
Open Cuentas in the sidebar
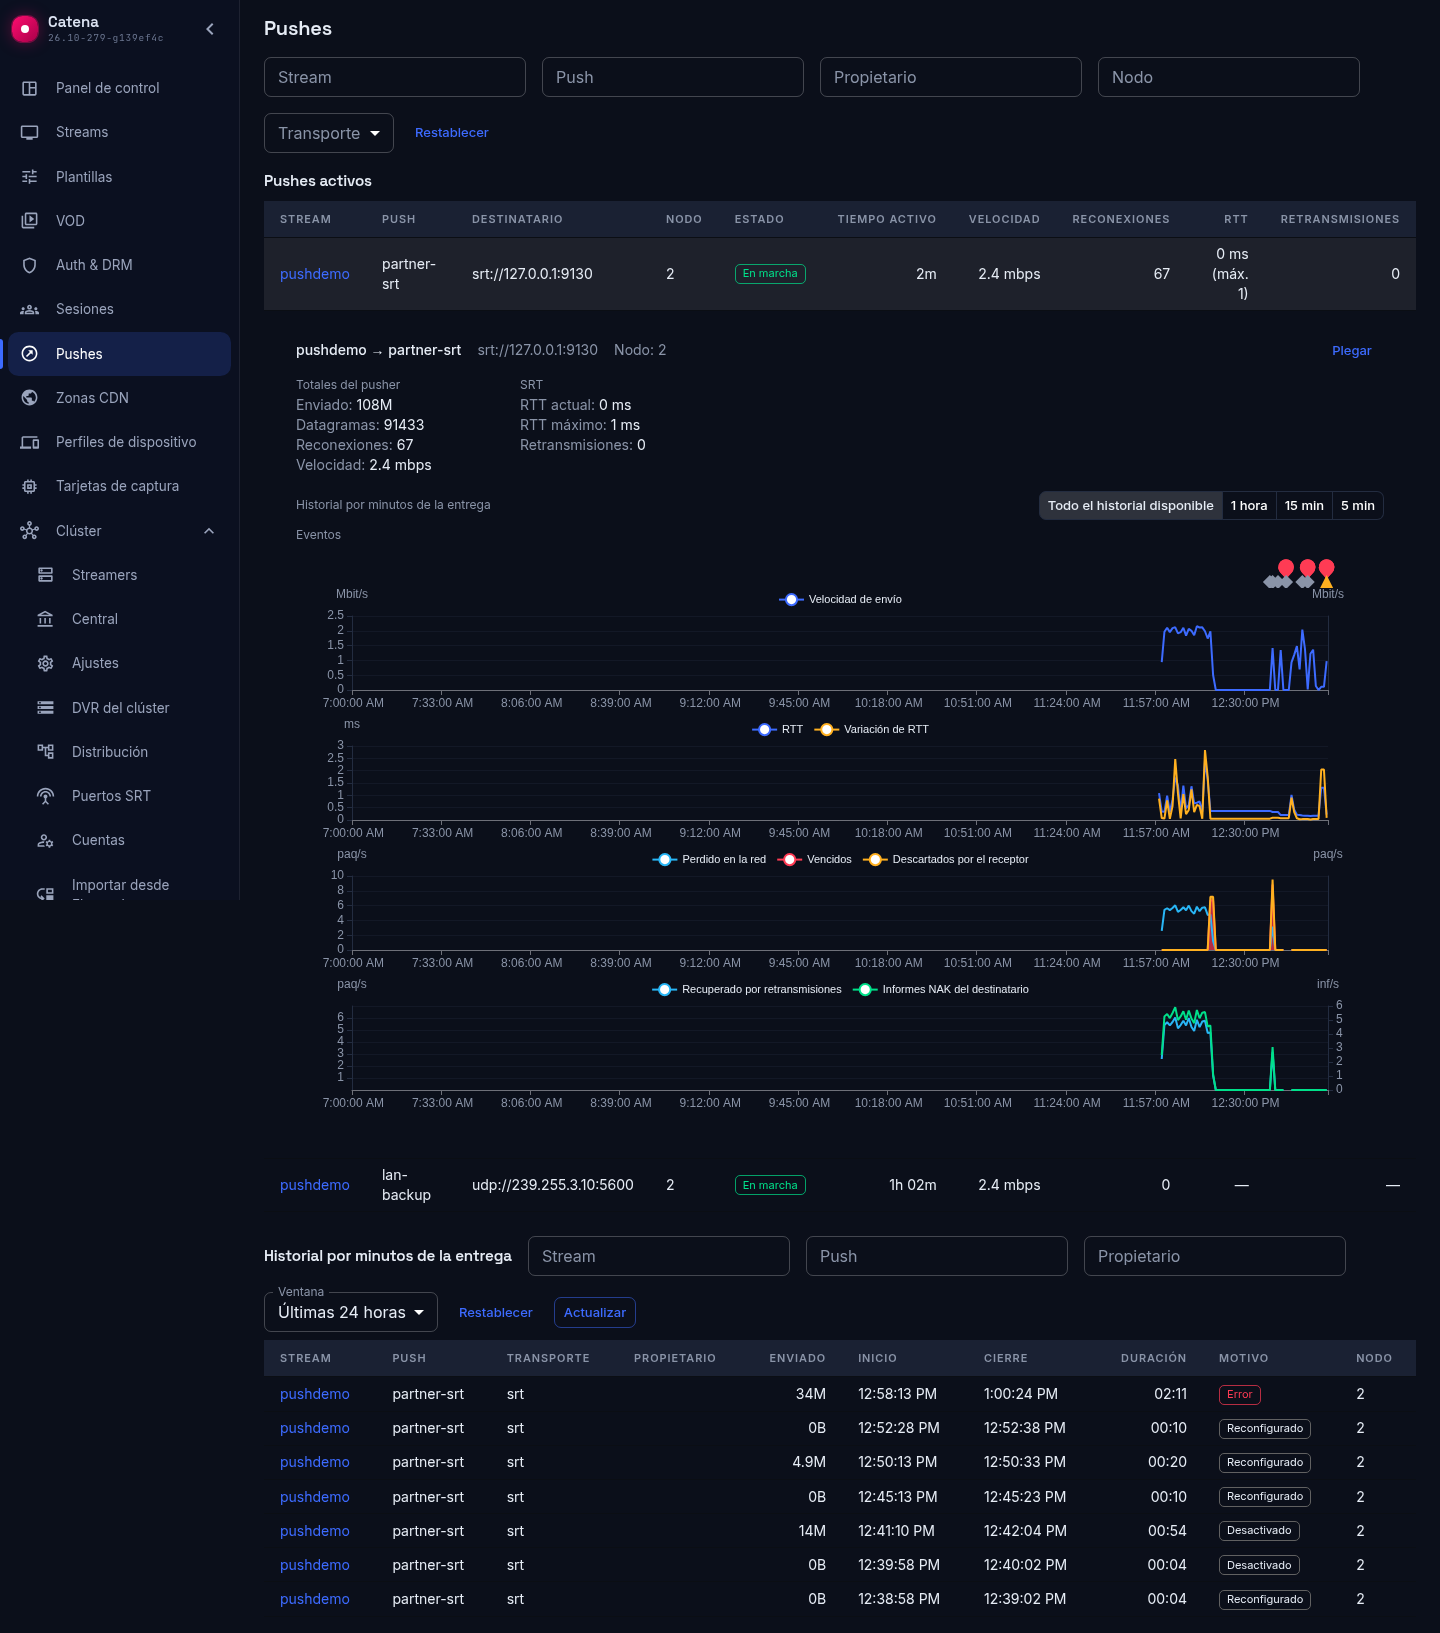pos(119,840)
